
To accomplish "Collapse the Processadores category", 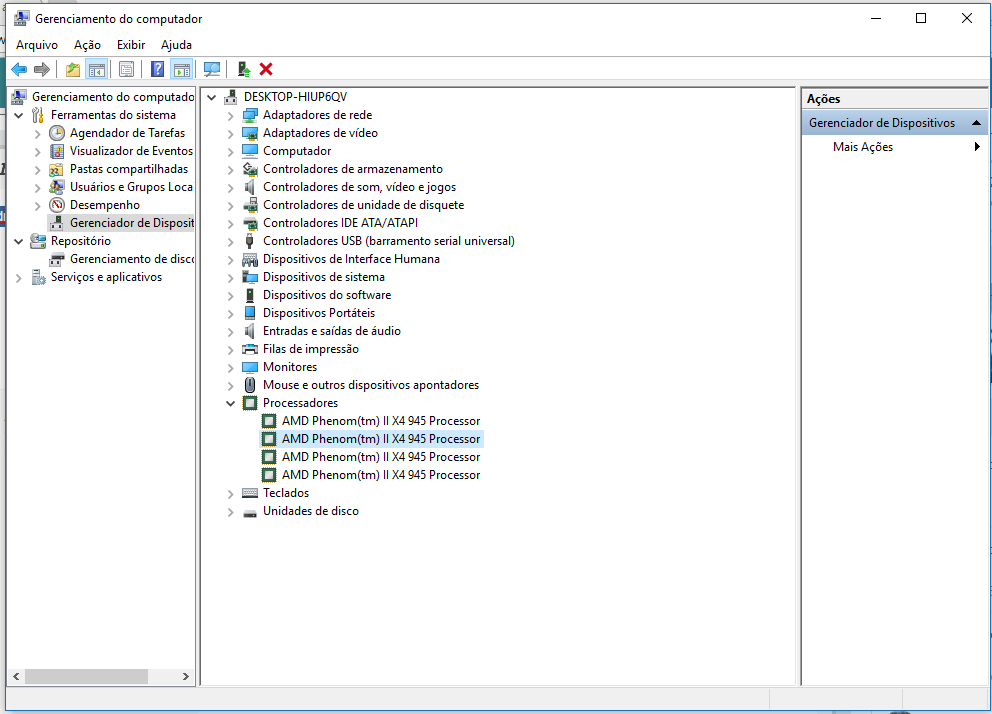I will click(230, 403).
